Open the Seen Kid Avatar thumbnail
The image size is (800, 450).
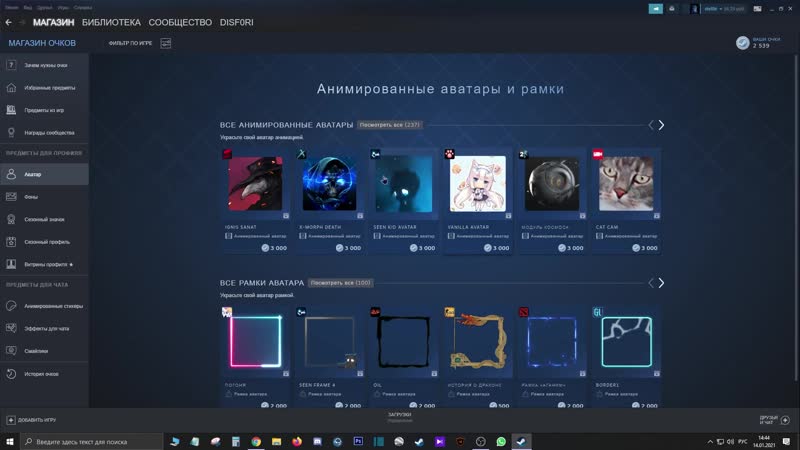click(404, 184)
